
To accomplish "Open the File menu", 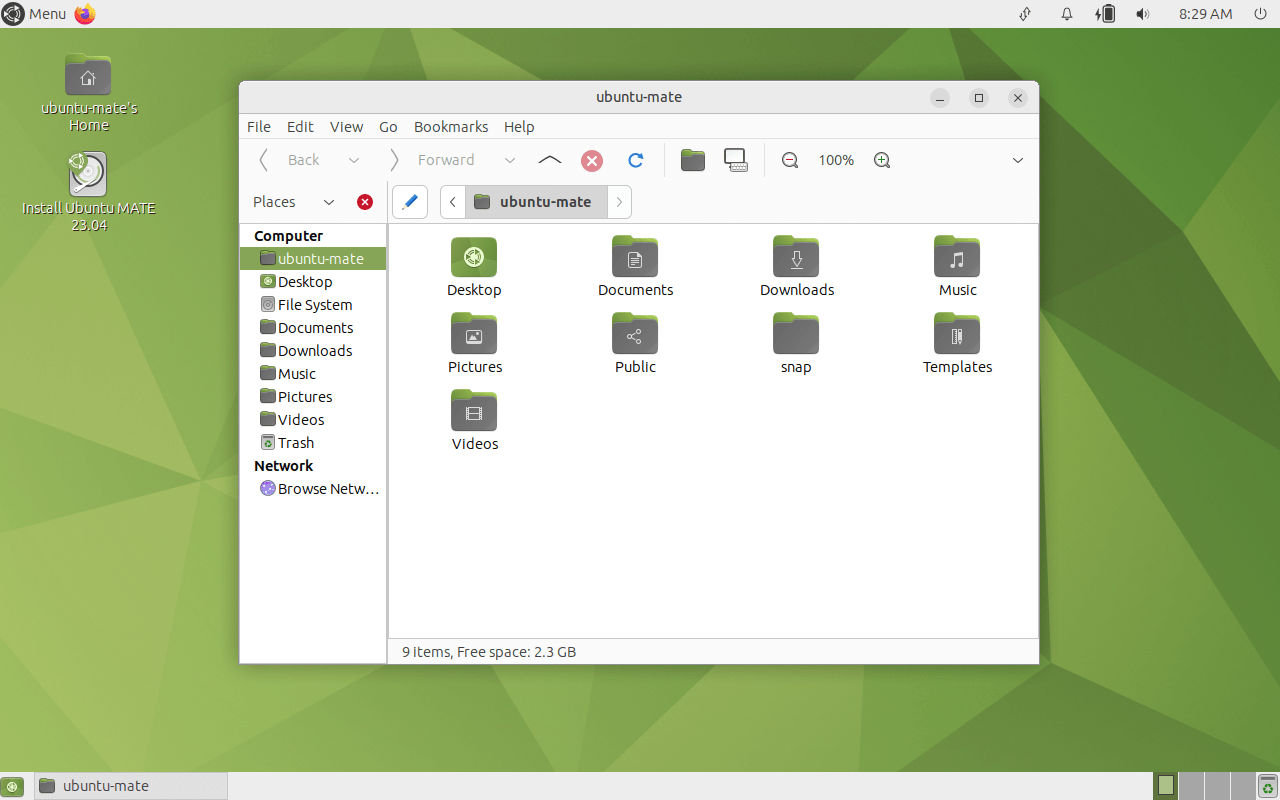I will 259,127.
